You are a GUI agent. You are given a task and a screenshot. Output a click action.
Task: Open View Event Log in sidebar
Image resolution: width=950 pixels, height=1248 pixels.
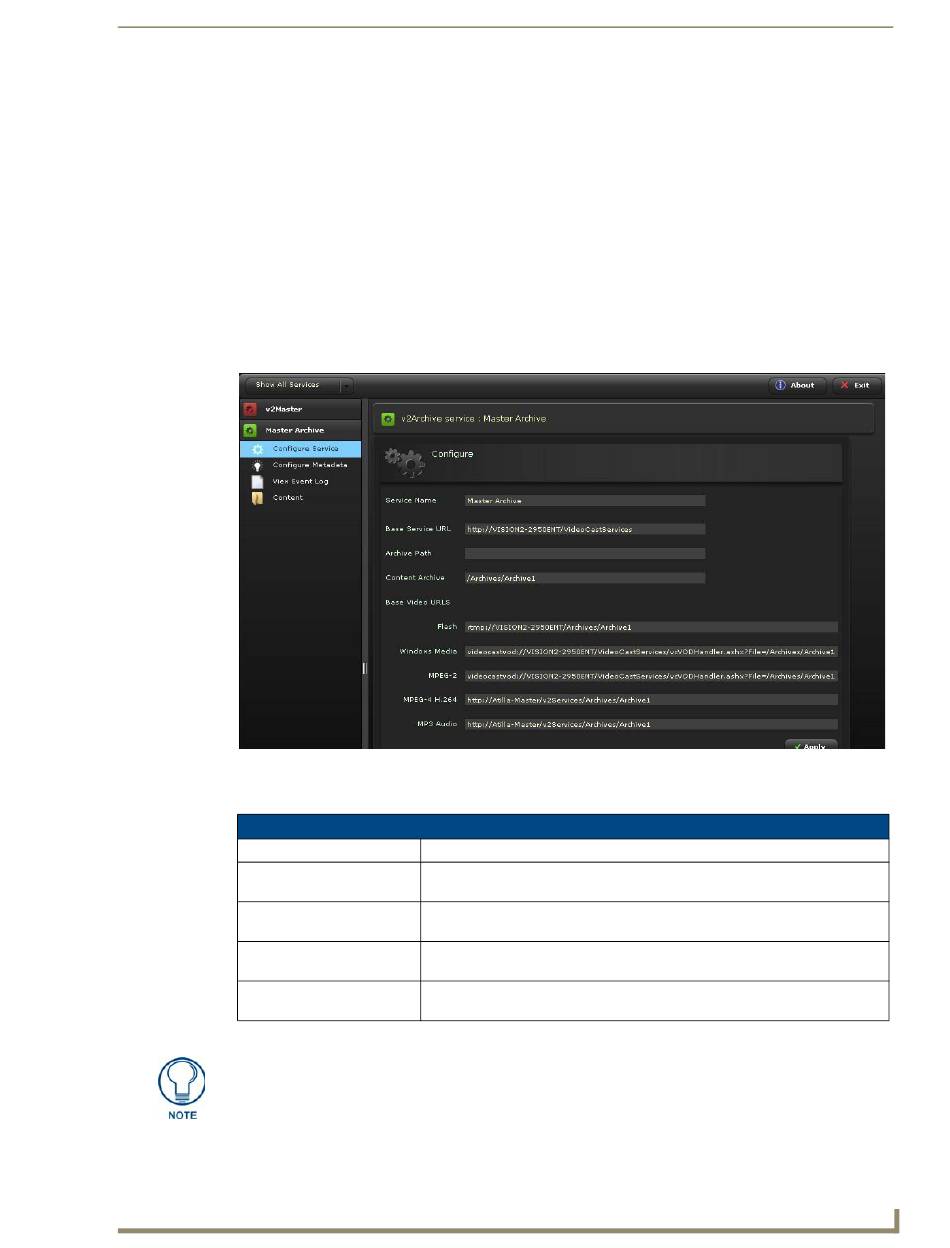coord(300,481)
